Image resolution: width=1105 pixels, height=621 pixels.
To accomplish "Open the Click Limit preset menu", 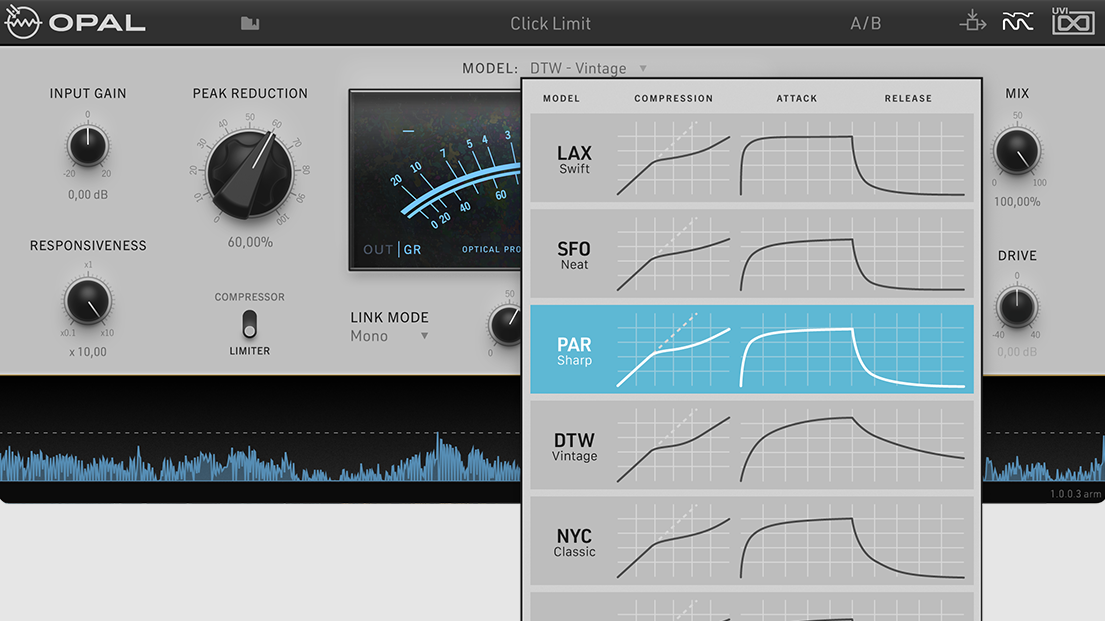I will point(550,23).
